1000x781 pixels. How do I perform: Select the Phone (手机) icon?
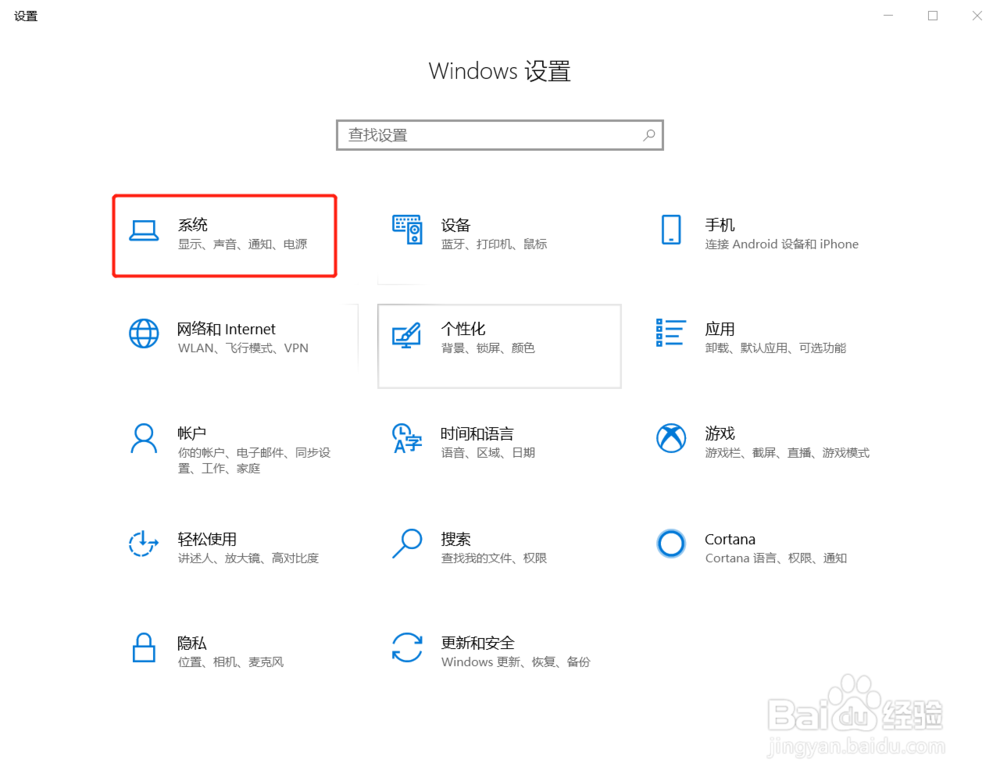[x=671, y=230]
